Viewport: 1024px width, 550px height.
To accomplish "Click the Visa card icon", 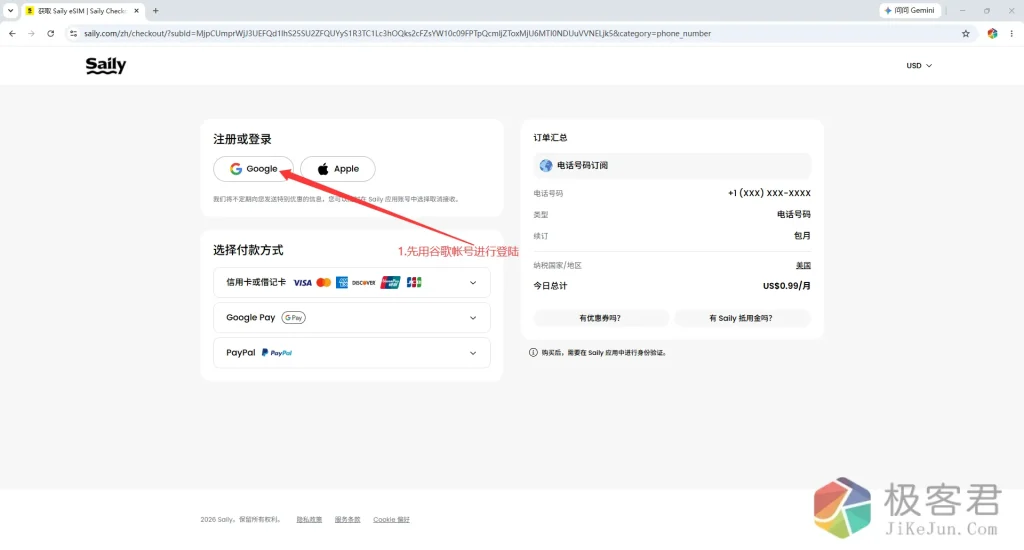I will tap(302, 283).
